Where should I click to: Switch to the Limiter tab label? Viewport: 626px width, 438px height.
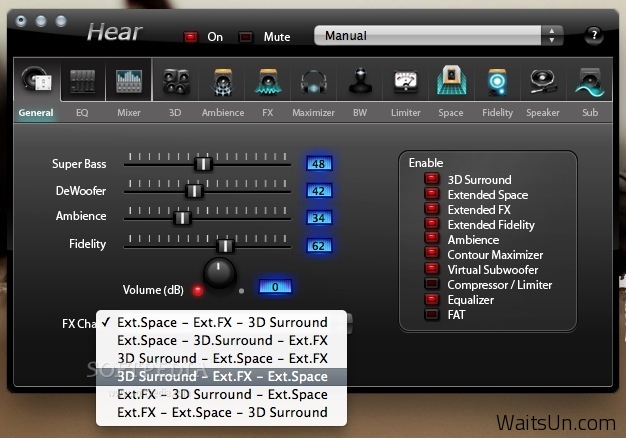406,113
